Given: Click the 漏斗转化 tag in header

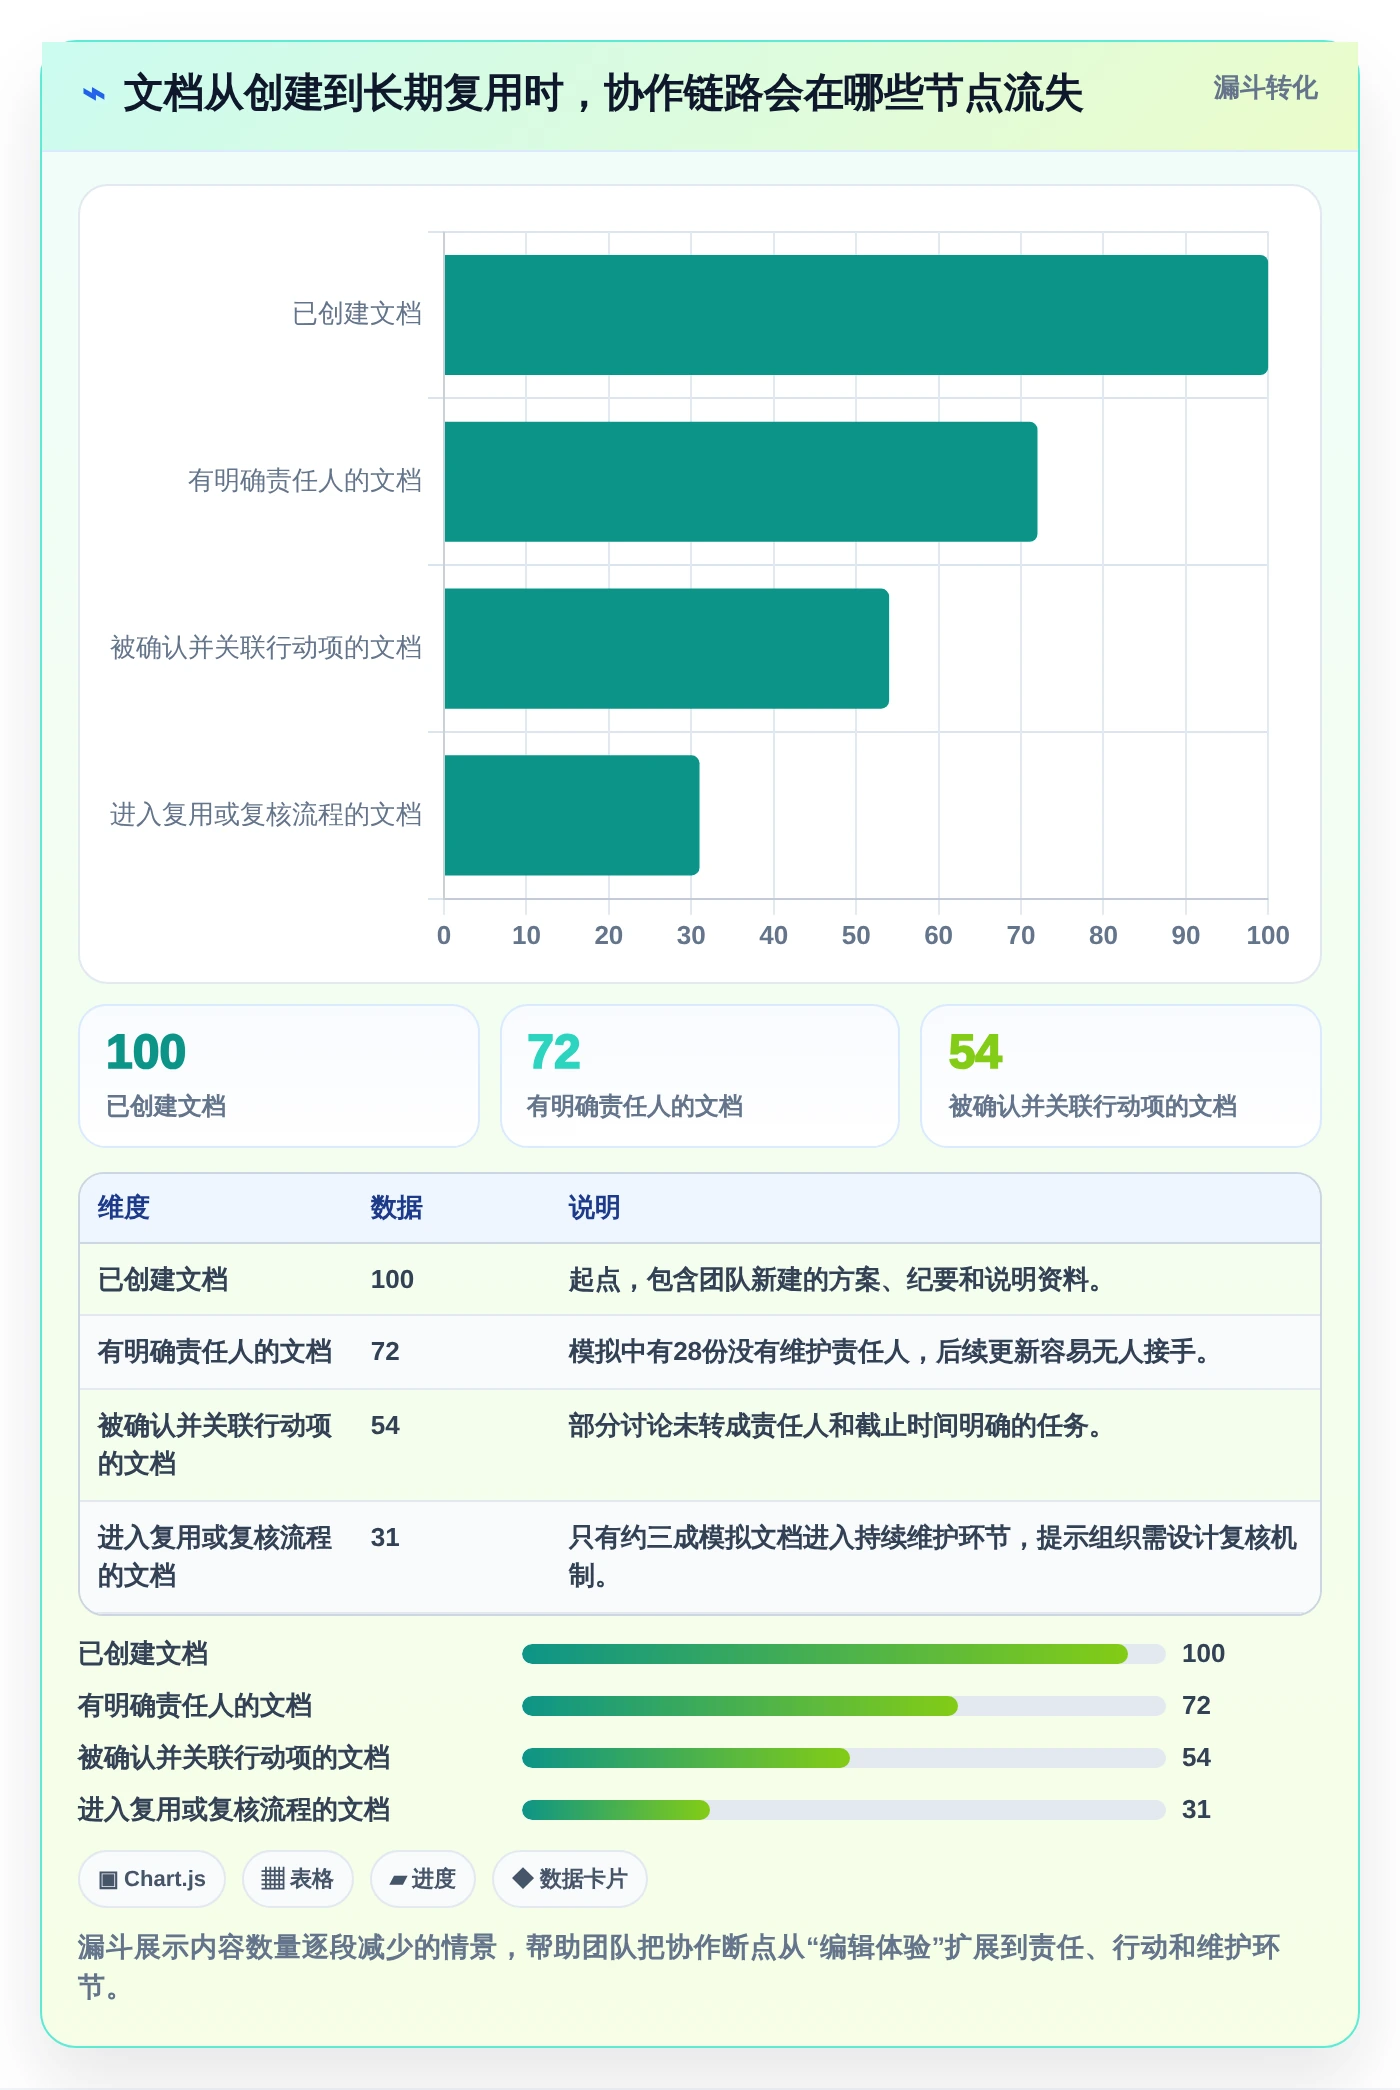Looking at the screenshot, I should [x=1265, y=88].
